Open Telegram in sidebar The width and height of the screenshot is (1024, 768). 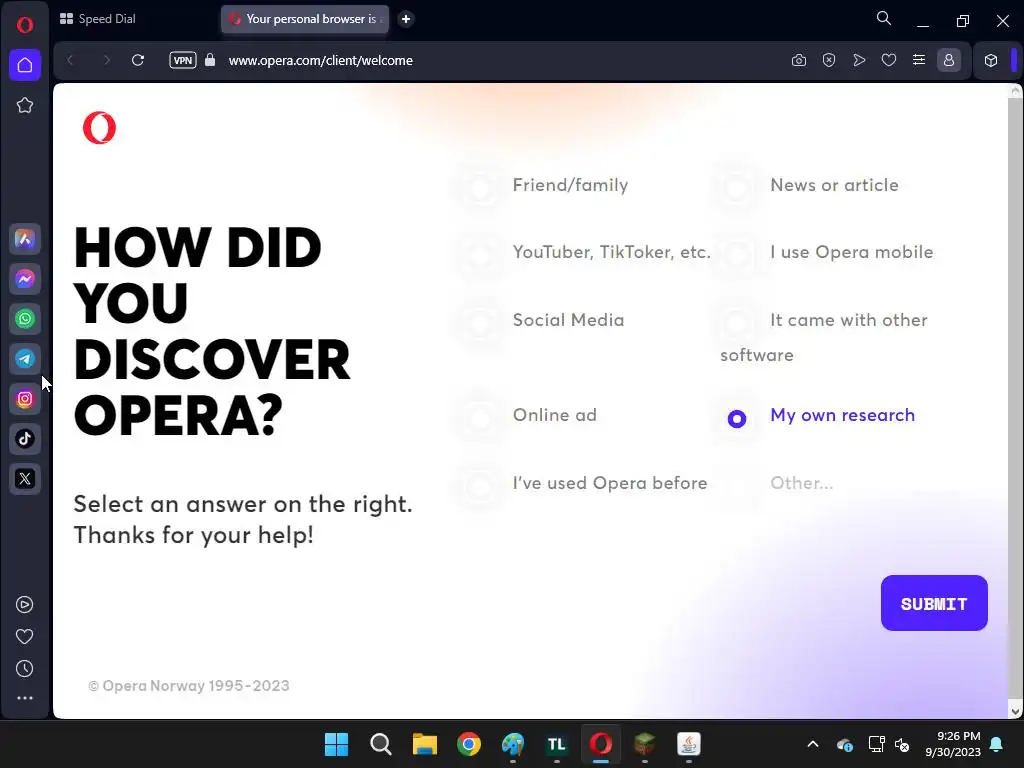click(25, 359)
